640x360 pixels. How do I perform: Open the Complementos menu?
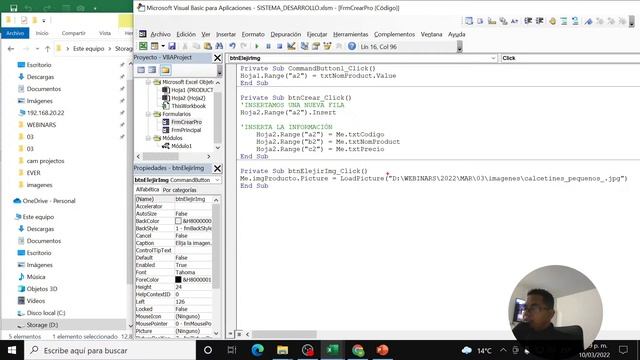(394, 34)
